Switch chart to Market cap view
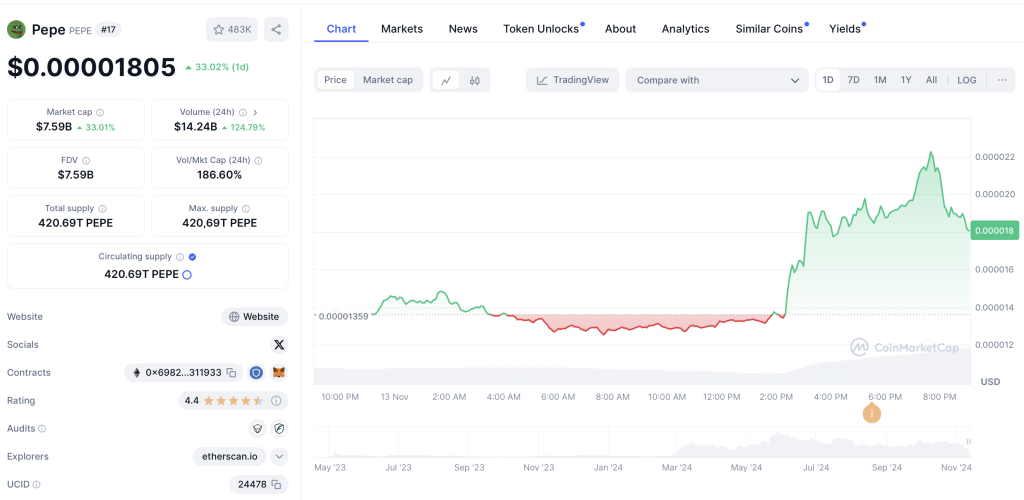 (x=388, y=80)
